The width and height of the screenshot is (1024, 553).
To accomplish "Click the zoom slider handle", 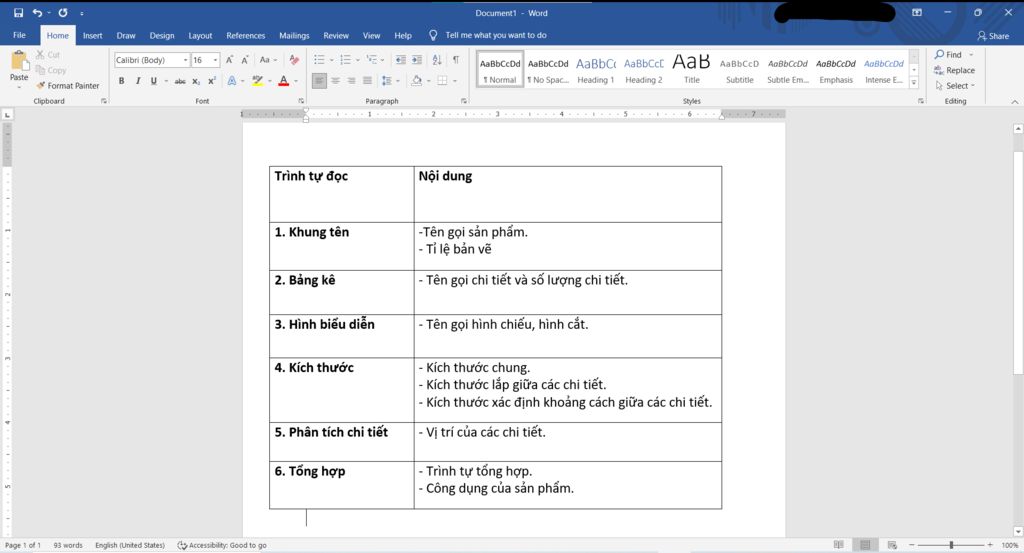I will pyautogui.click(x=952, y=545).
